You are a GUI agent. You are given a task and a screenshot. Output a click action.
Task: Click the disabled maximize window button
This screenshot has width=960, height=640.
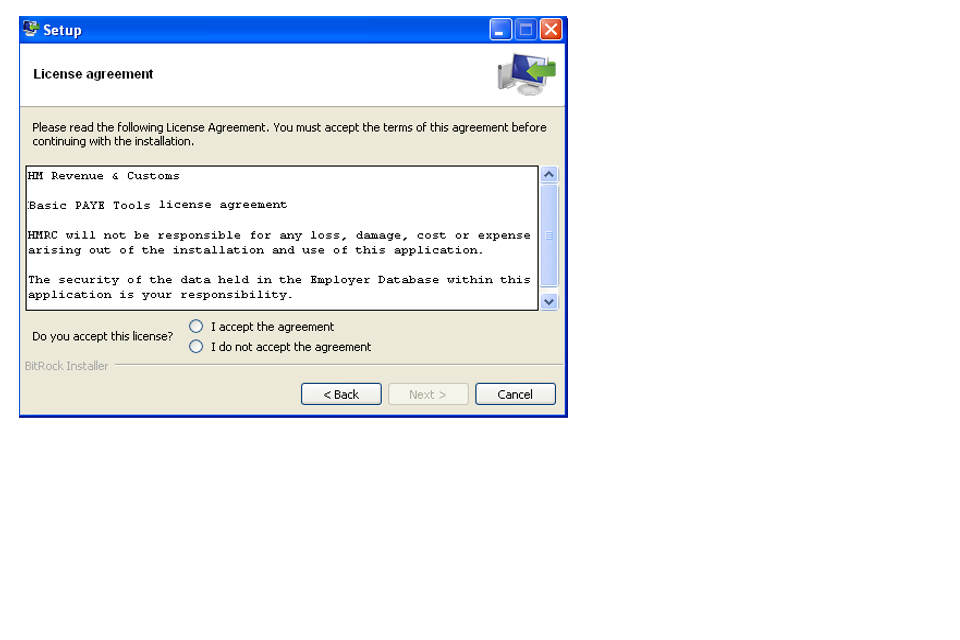pos(526,29)
